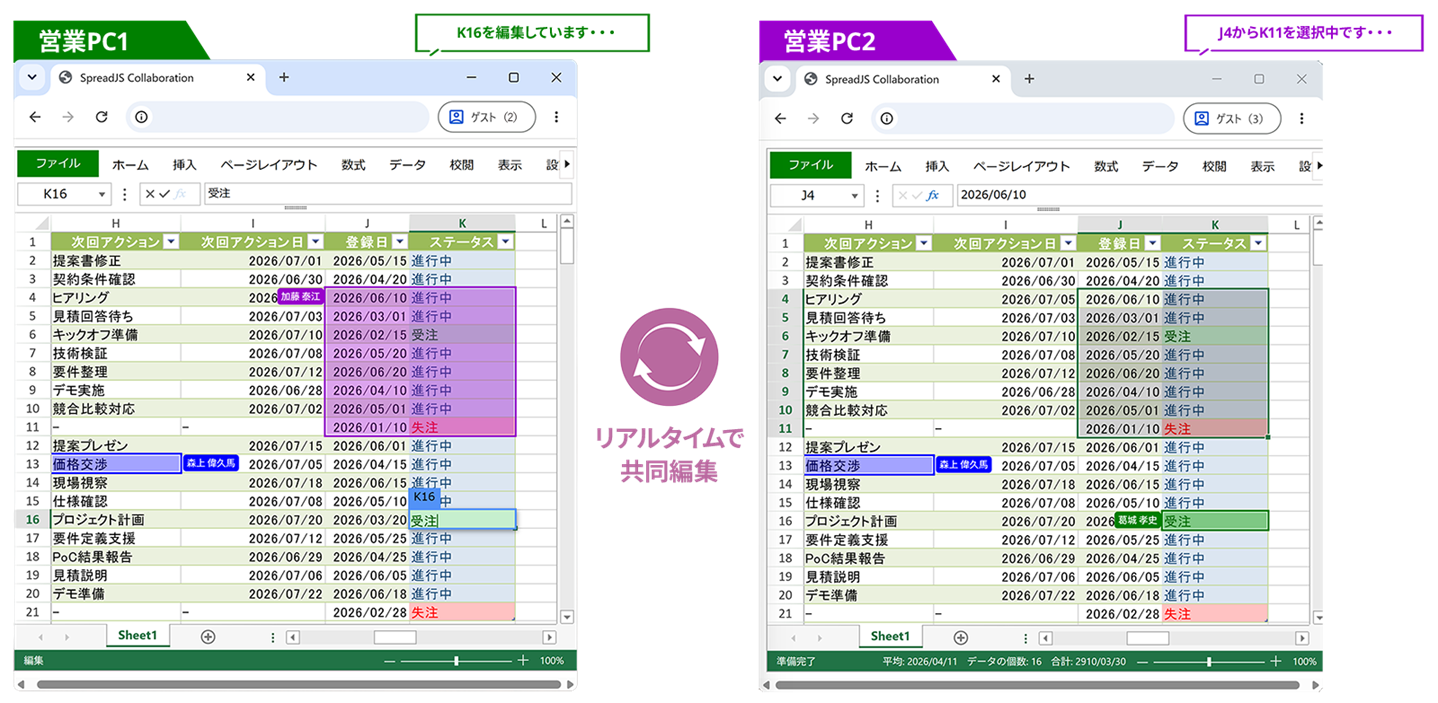Viewport: 1438px width, 703px height.
Task: Click 価格交渉 cell in 営業PC1
Action: pos(116,464)
